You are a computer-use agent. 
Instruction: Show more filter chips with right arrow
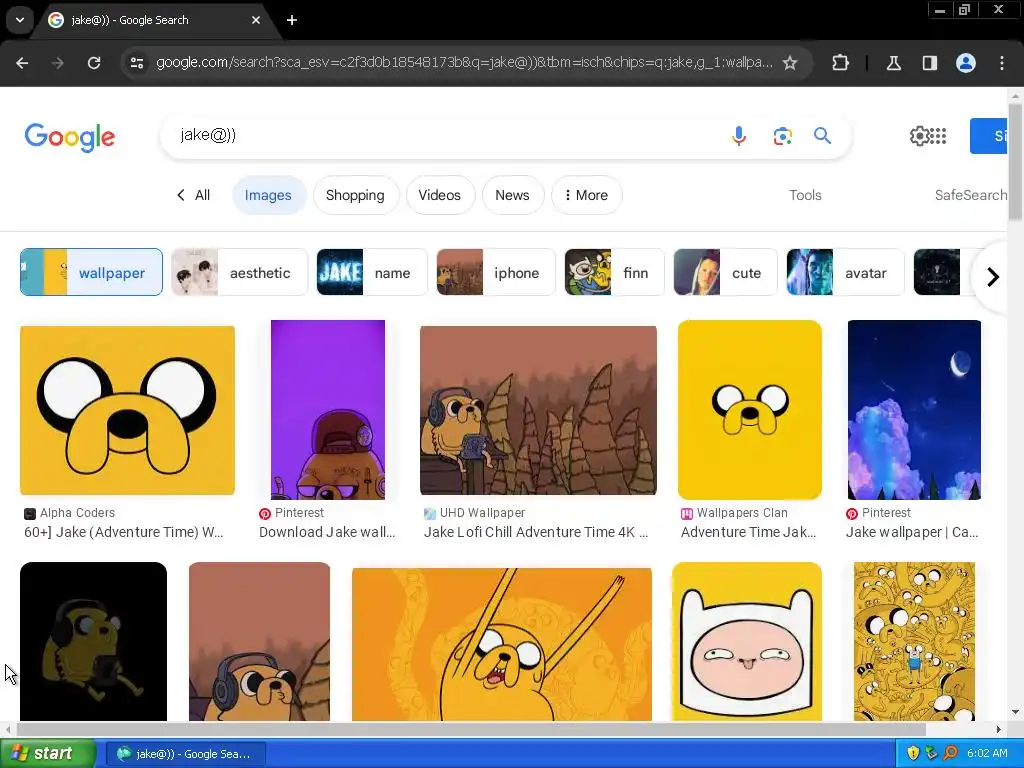[993, 277]
